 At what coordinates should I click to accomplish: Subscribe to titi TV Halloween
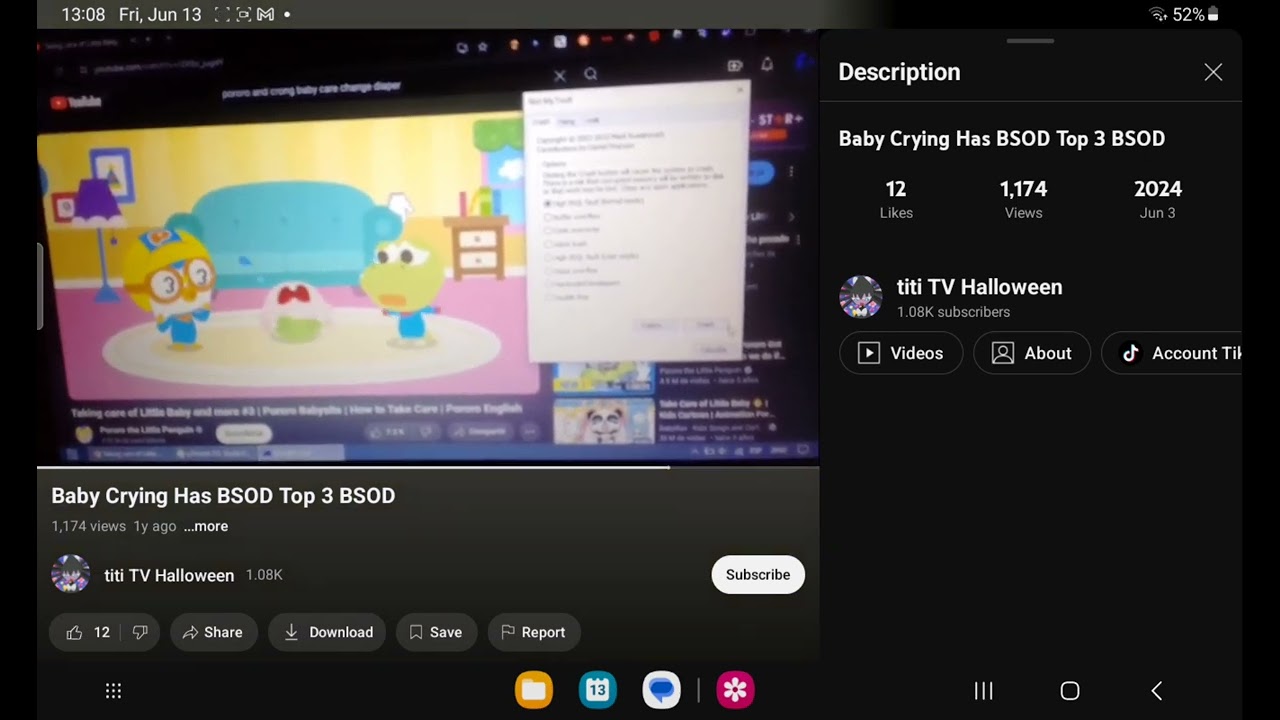pyautogui.click(x=758, y=575)
